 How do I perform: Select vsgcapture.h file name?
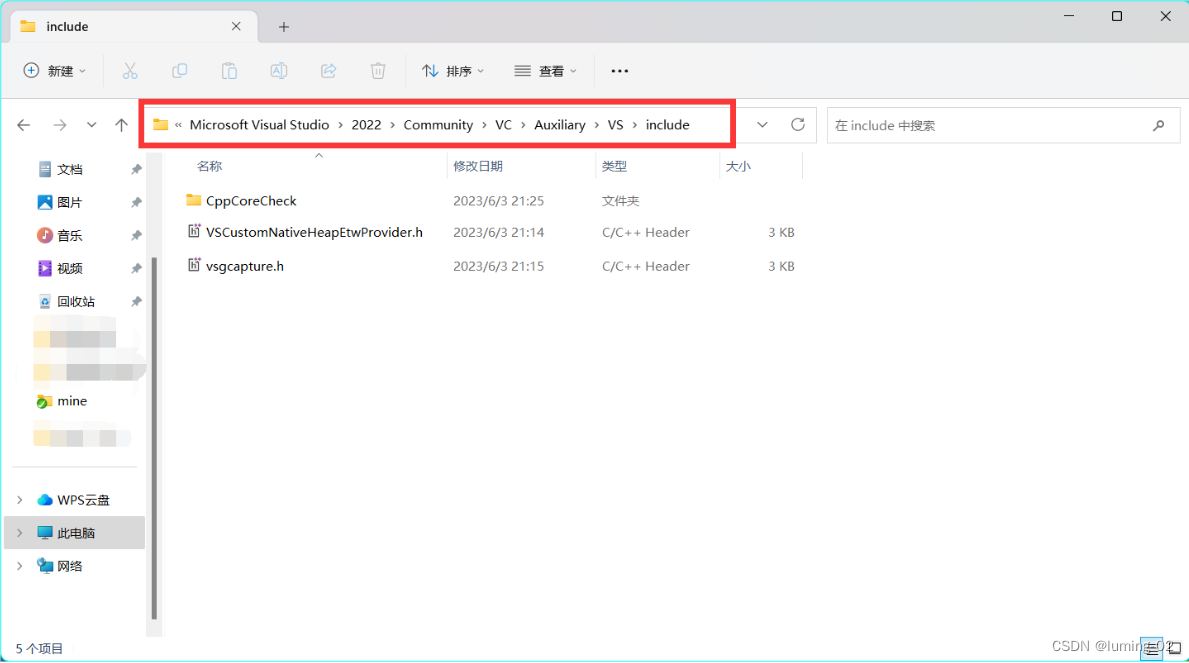(245, 266)
